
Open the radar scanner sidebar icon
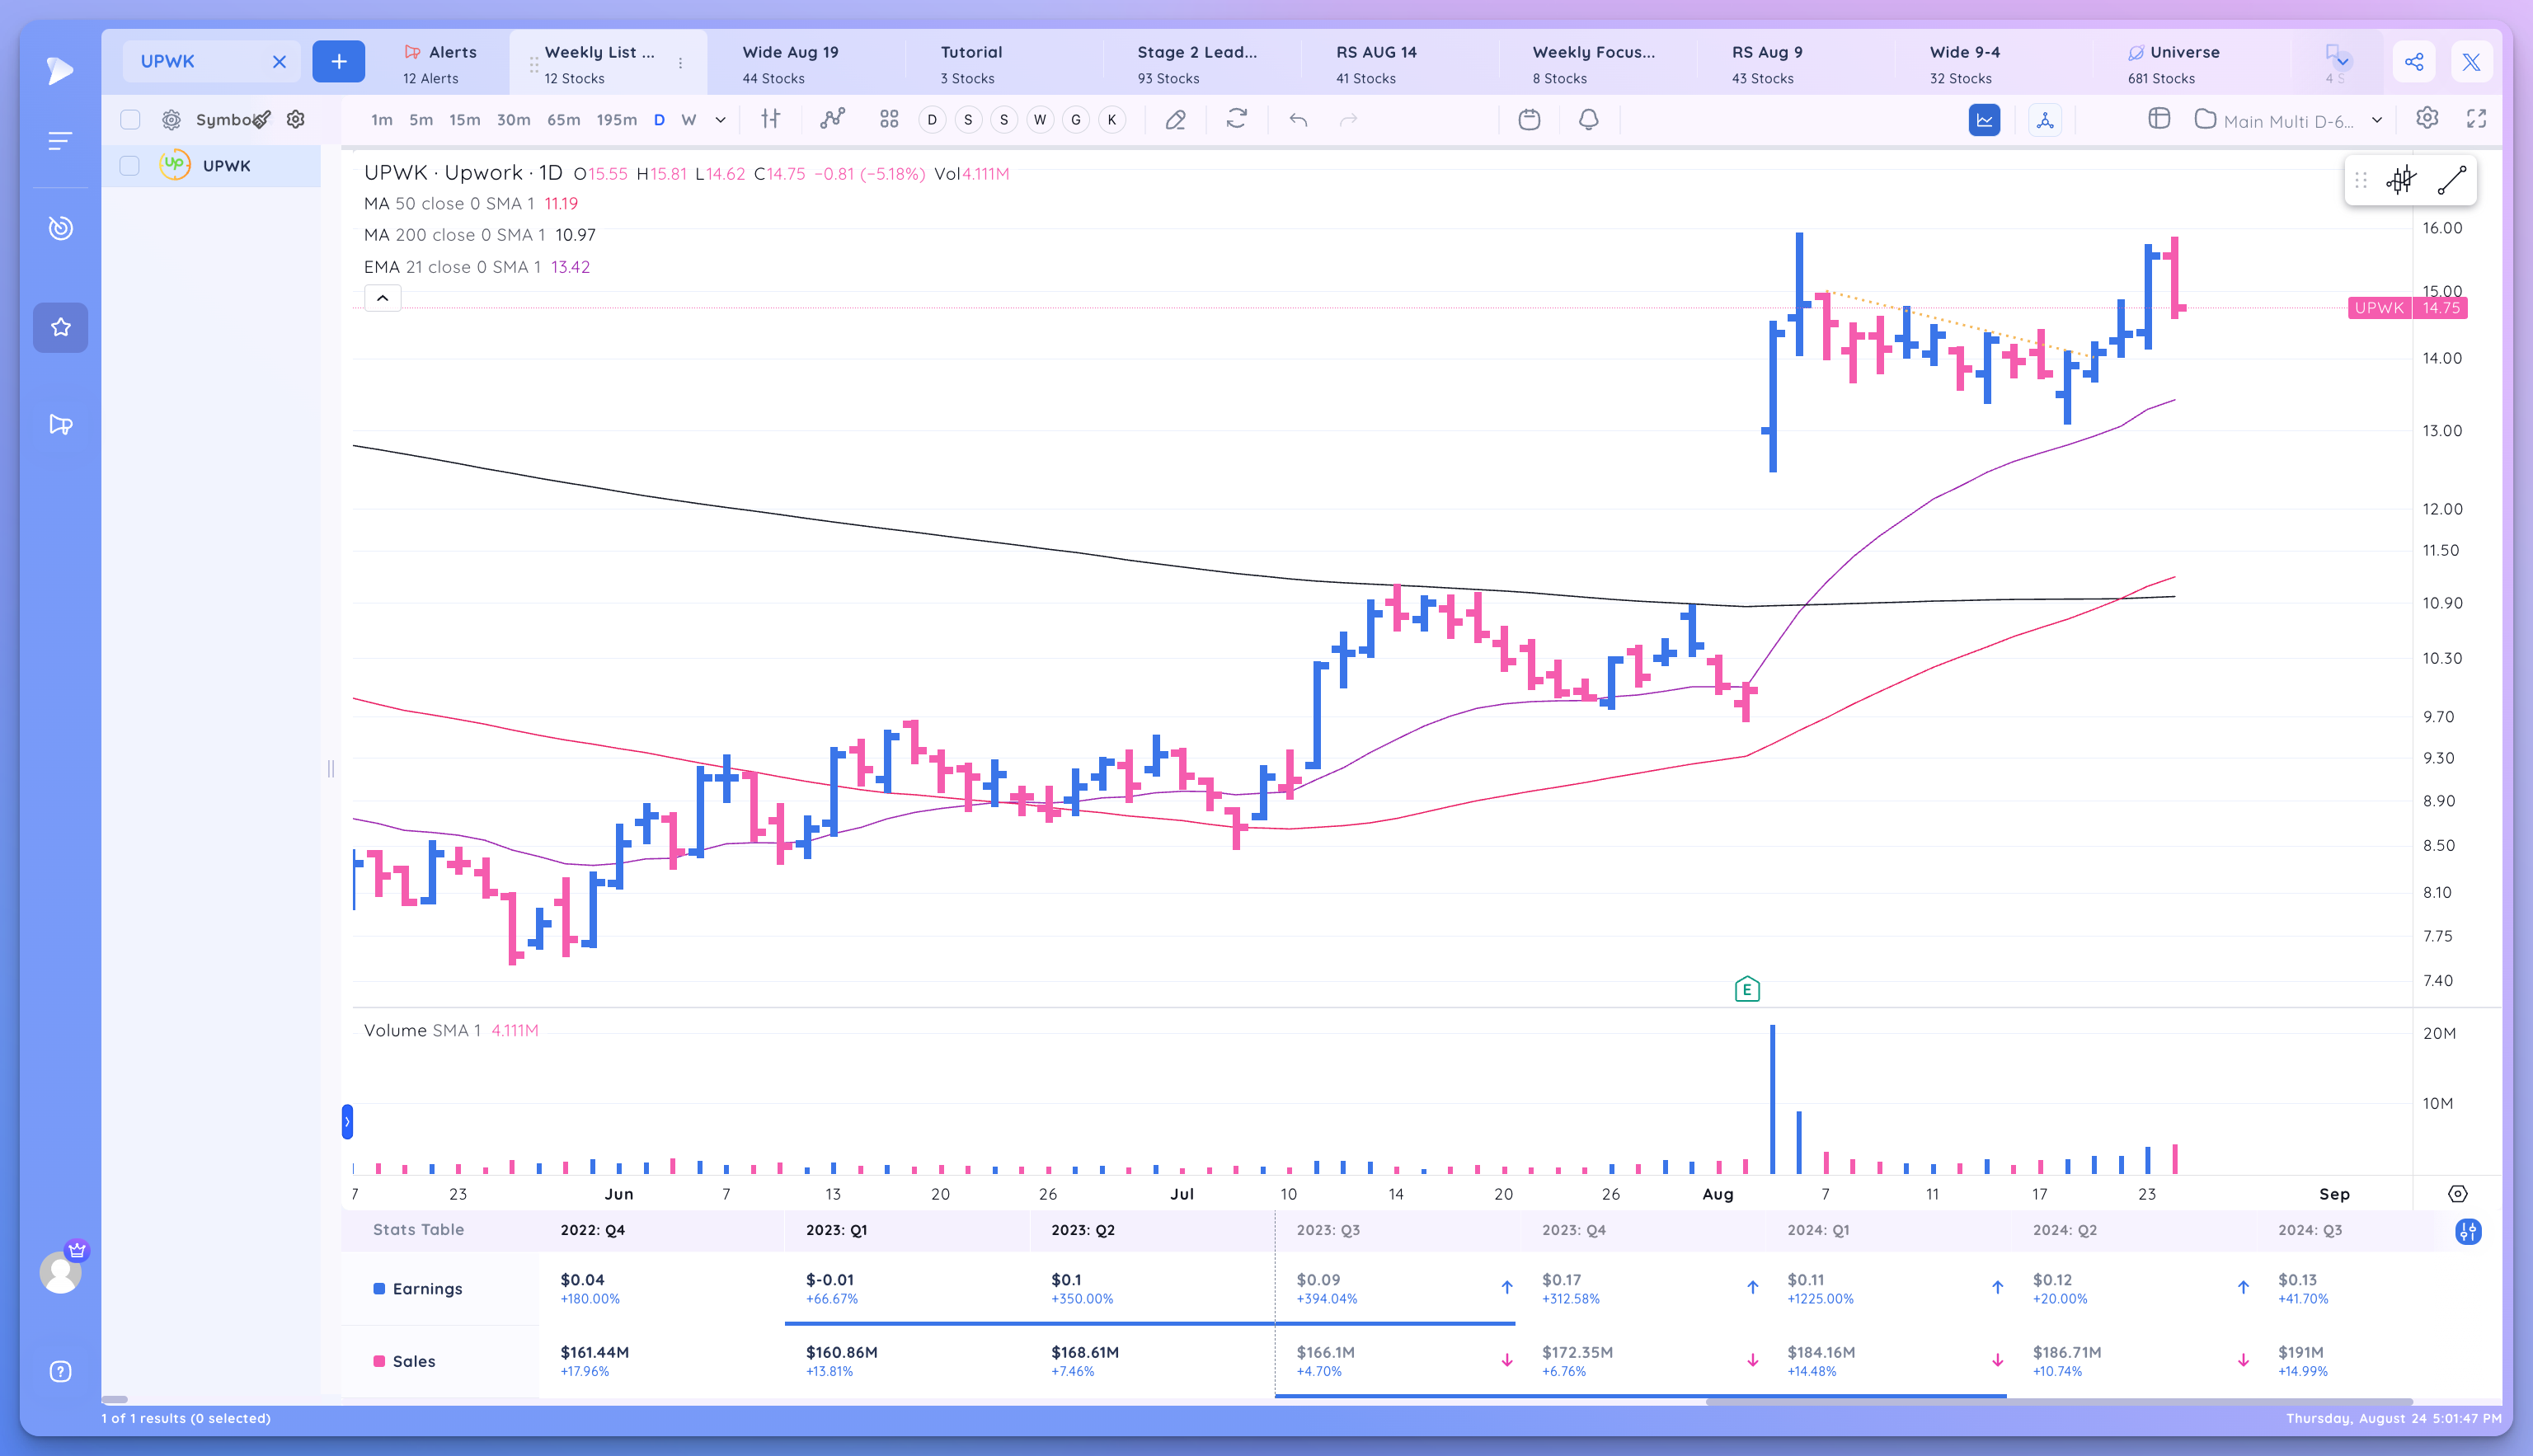pos(60,228)
